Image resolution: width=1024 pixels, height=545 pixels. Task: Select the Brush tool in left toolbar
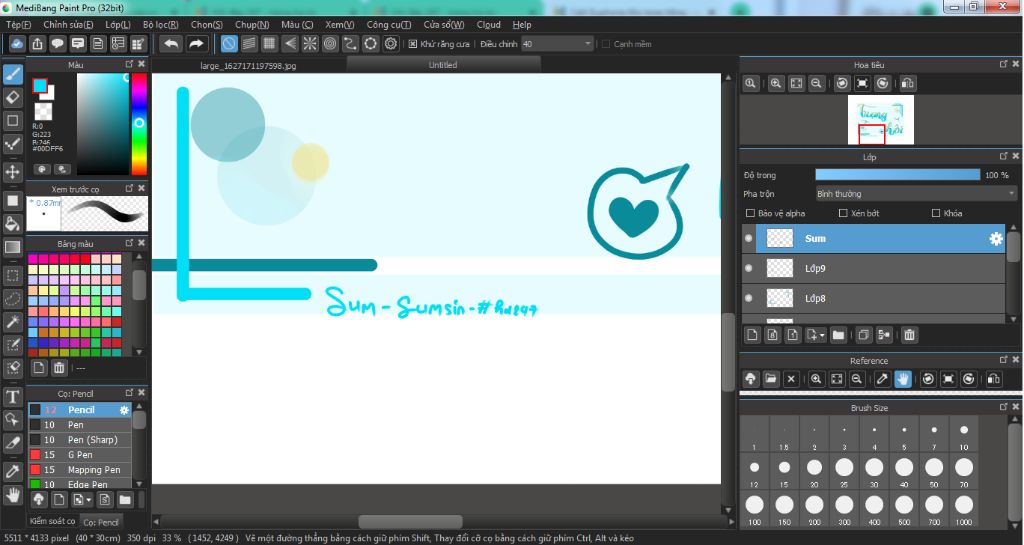pos(12,74)
